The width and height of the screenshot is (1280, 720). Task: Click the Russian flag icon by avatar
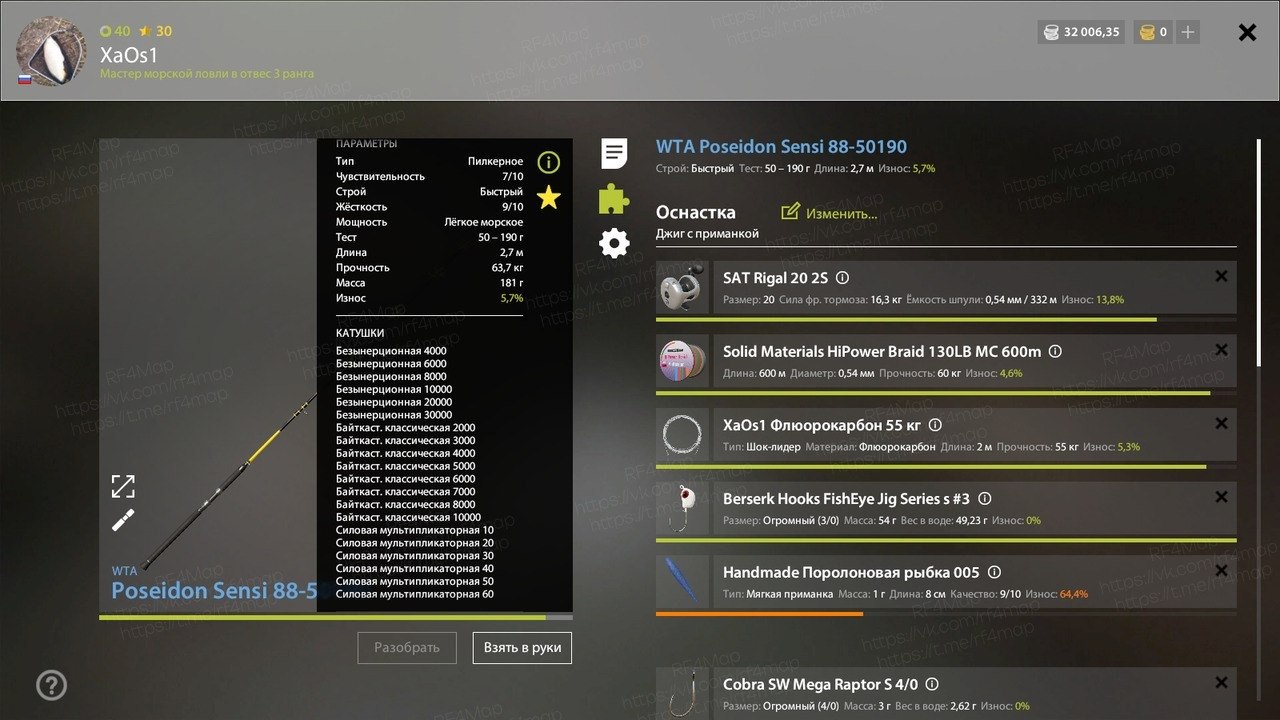(x=23, y=79)
